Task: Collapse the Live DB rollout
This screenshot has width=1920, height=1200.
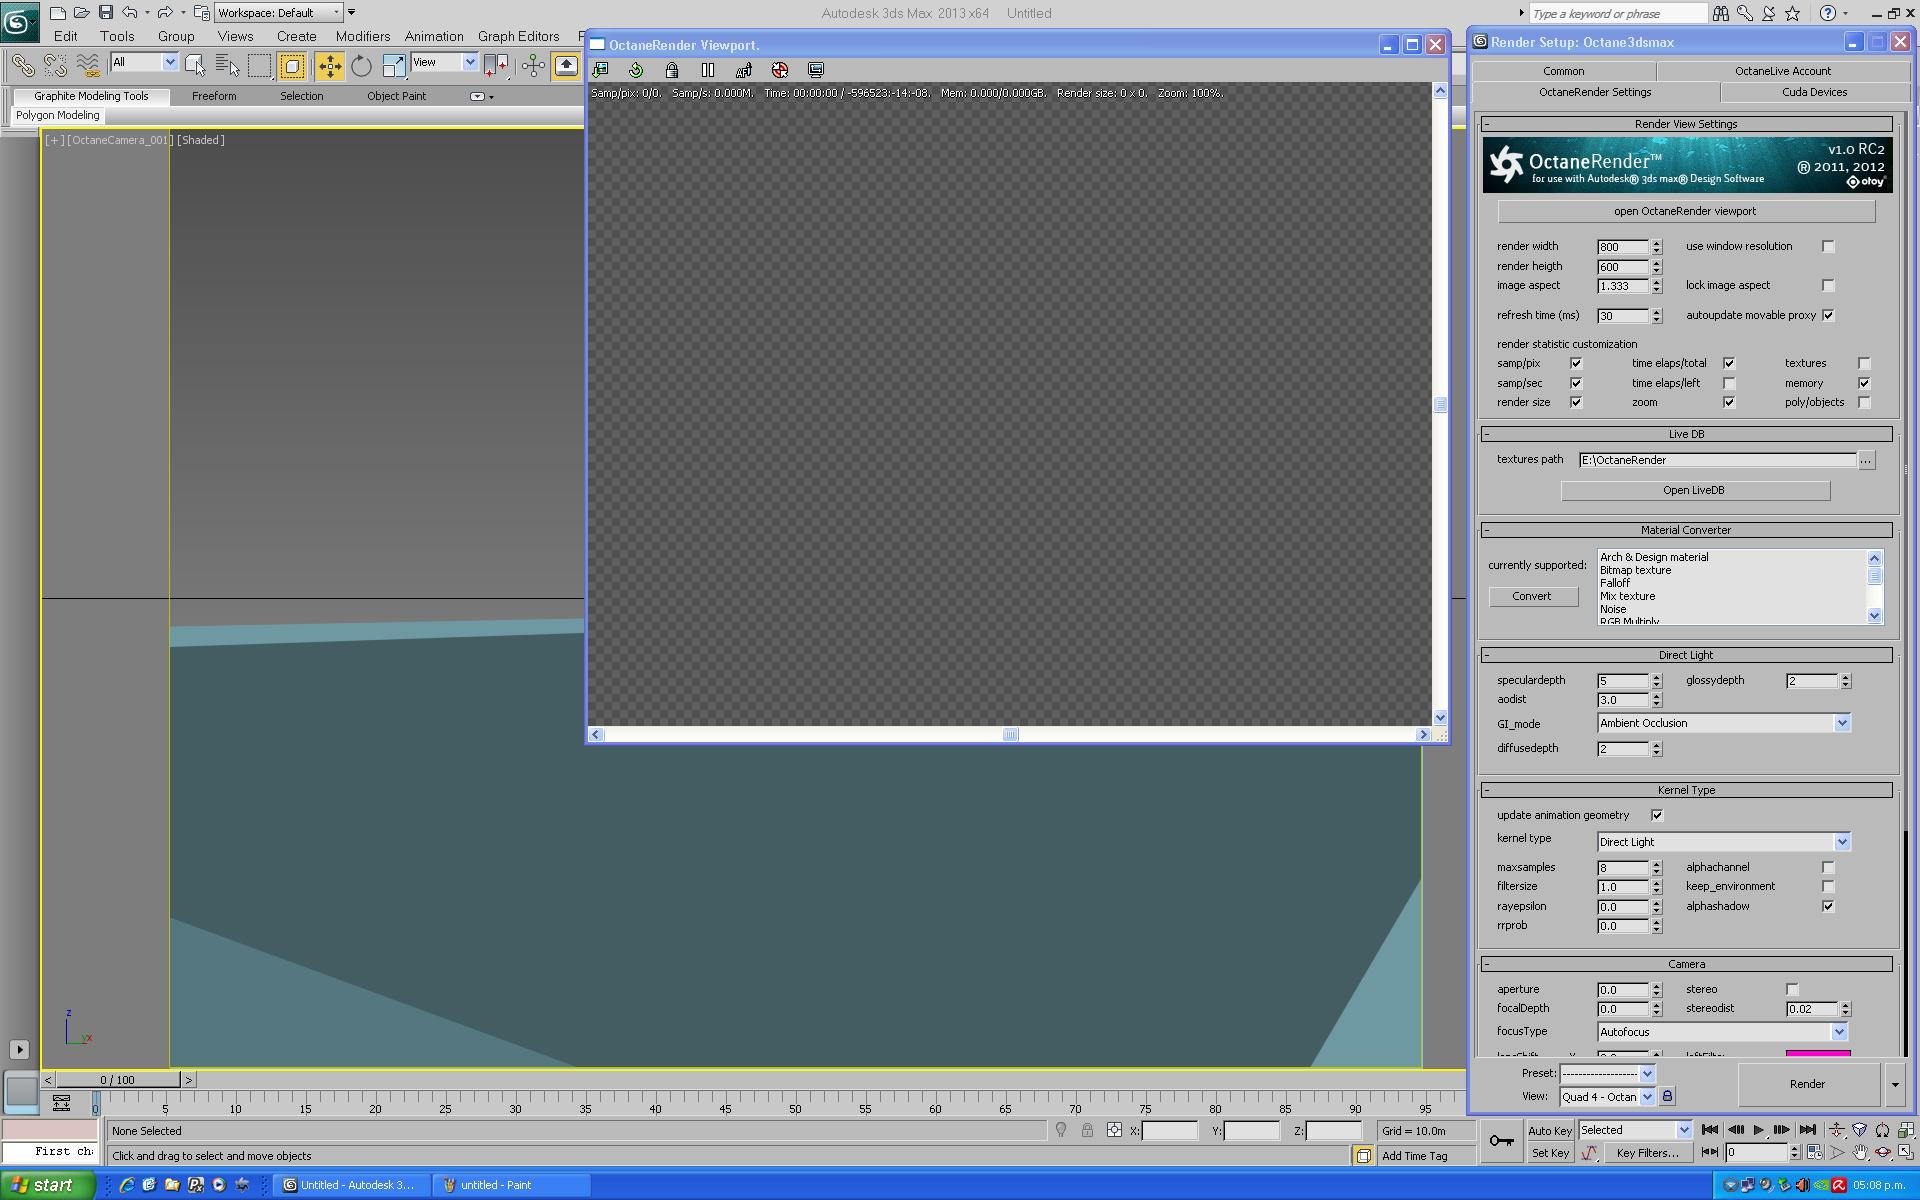Action: (1486, 434)
